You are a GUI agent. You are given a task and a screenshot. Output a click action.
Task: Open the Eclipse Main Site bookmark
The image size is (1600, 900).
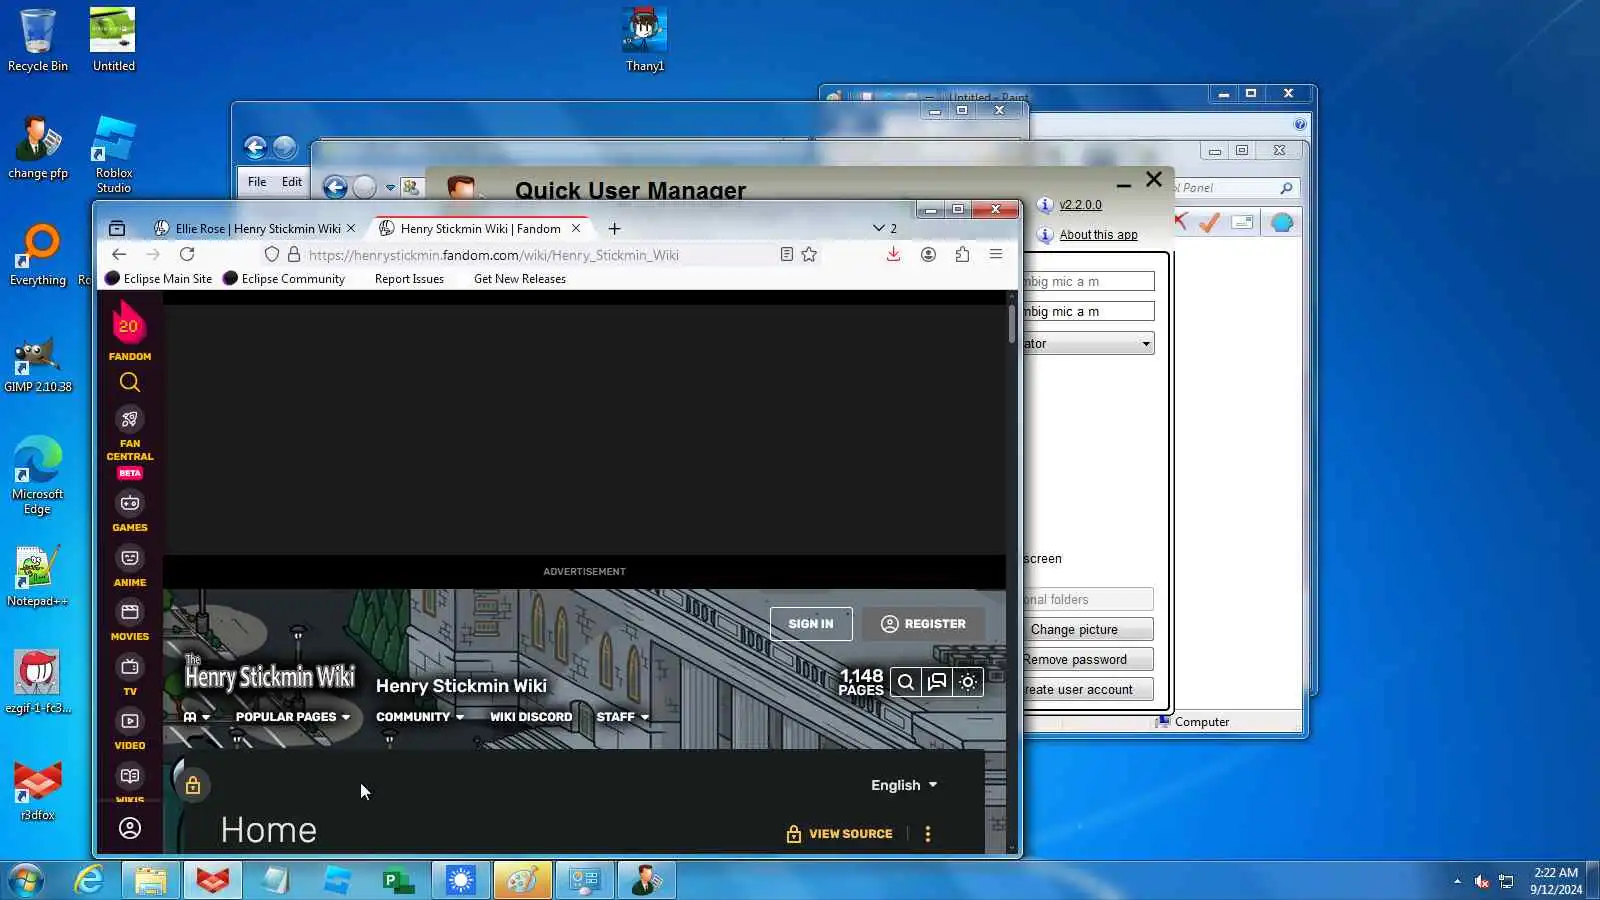tap(159, 279)
